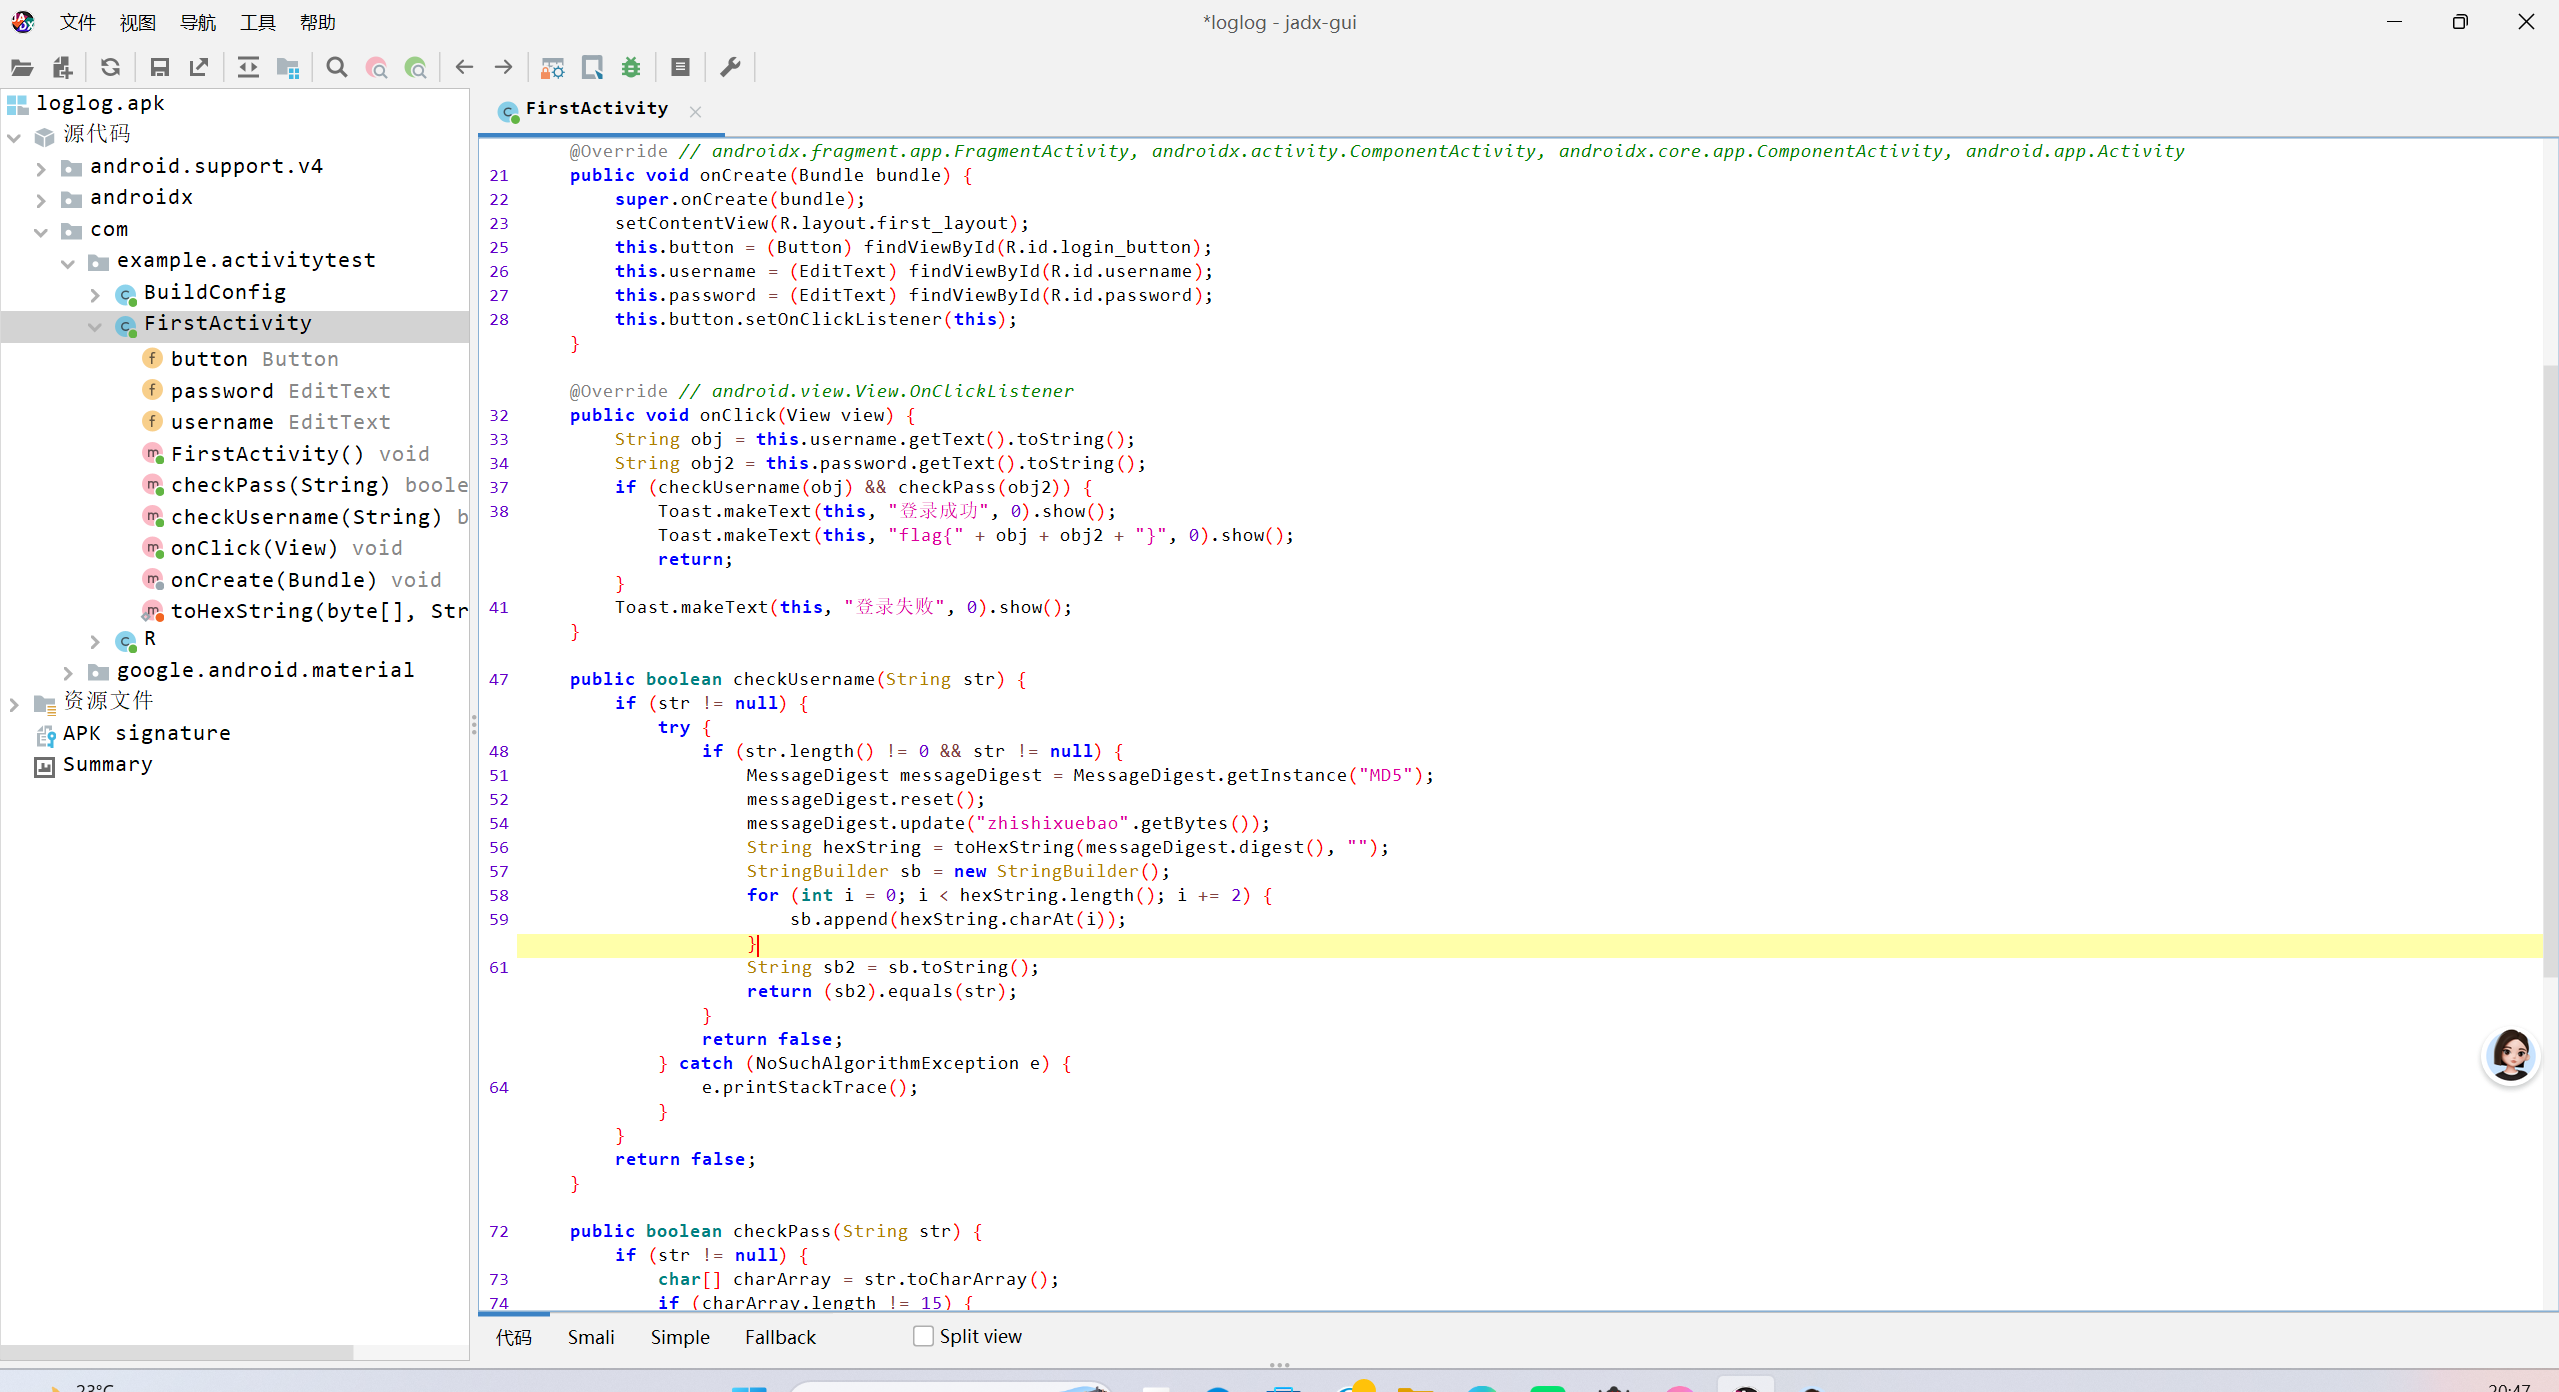Click the text search magnifier icon

(x=337, y=68)
